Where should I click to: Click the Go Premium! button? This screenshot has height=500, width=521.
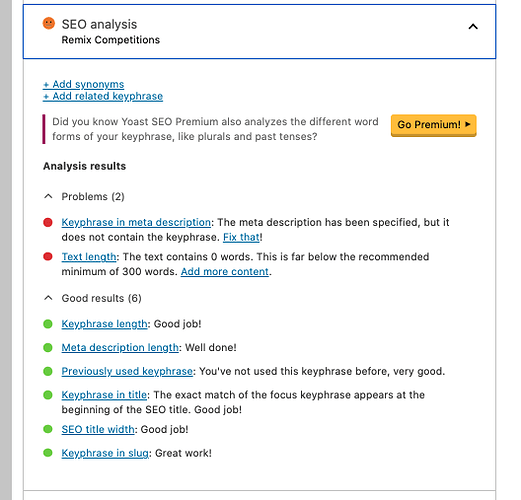[x=434, y=125]
